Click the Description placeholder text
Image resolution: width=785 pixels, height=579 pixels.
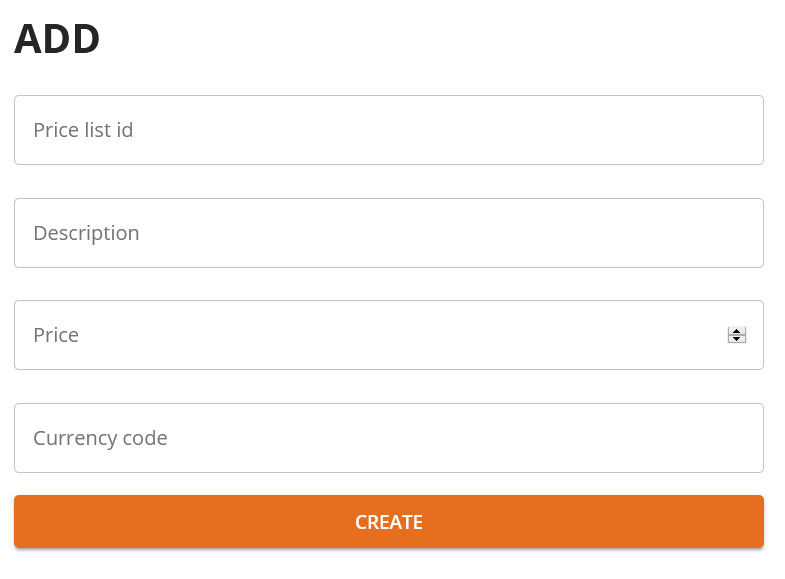point(86,233)
